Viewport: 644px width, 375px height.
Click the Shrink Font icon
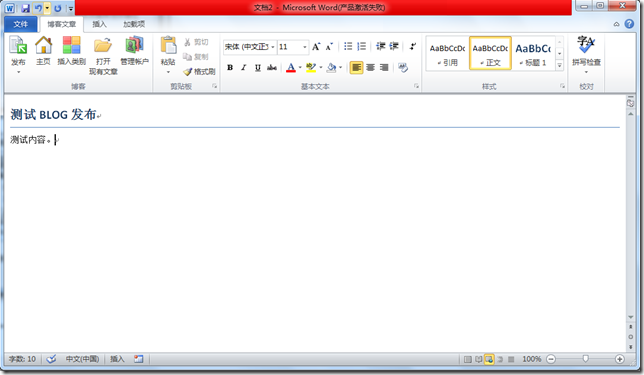tap(329, 46)
